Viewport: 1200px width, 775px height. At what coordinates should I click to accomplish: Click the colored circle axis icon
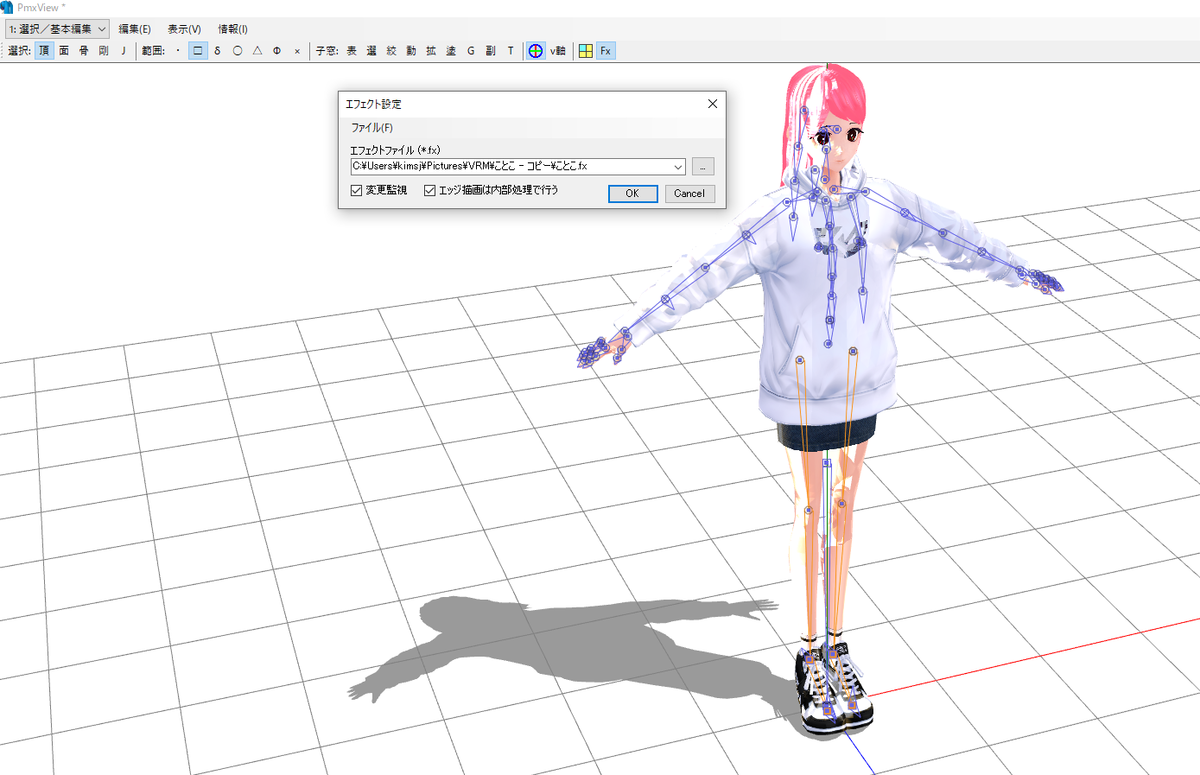[x=536, y=50]
